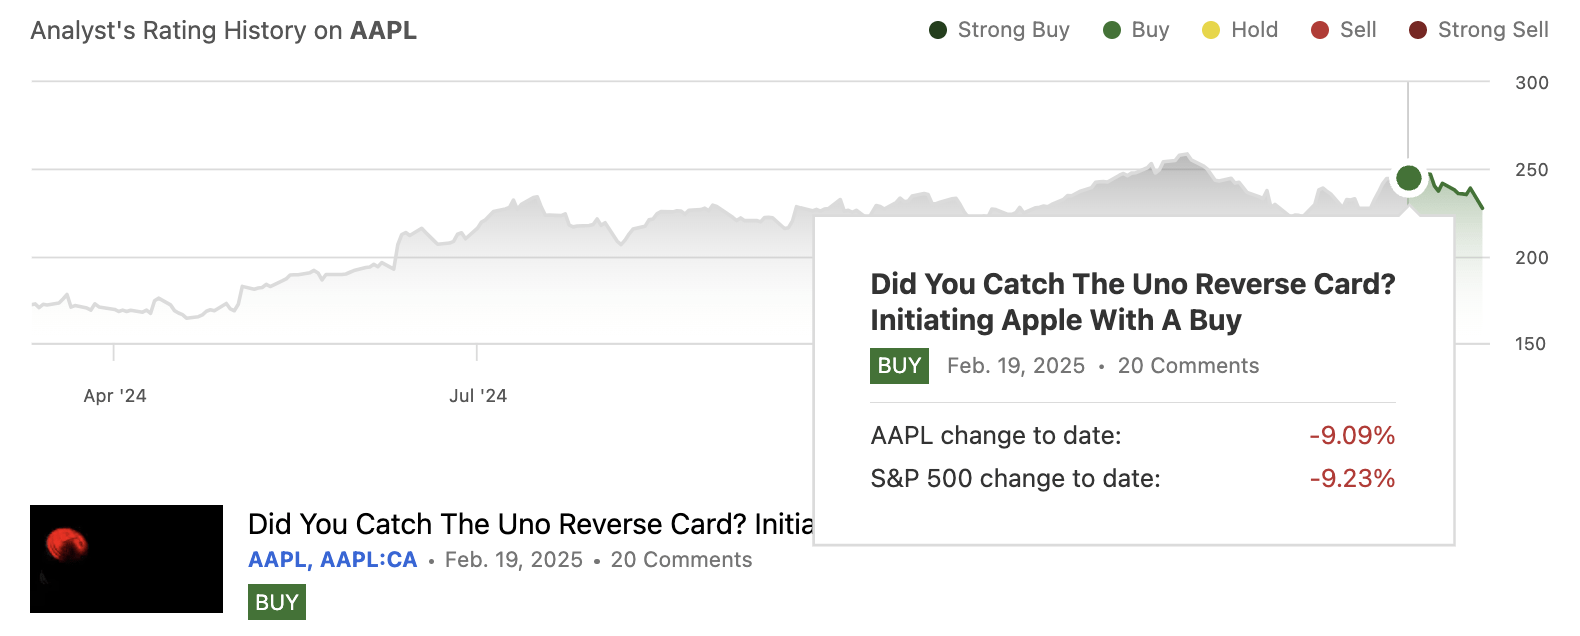The width and height of the screenshot is (1580, 636).
Task: Click the dark green Strong Buy legend dot
Action: (x=937, y=30)
